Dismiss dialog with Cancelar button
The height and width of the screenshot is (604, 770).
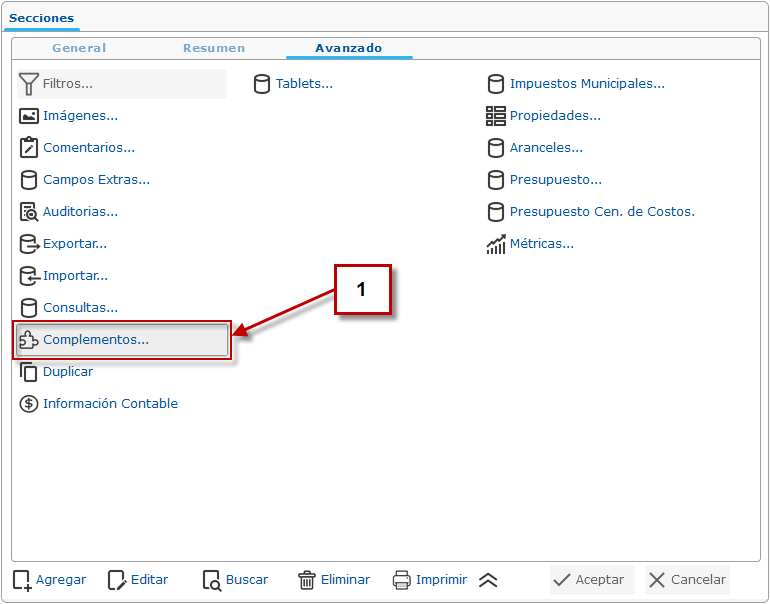click(687, 580)
